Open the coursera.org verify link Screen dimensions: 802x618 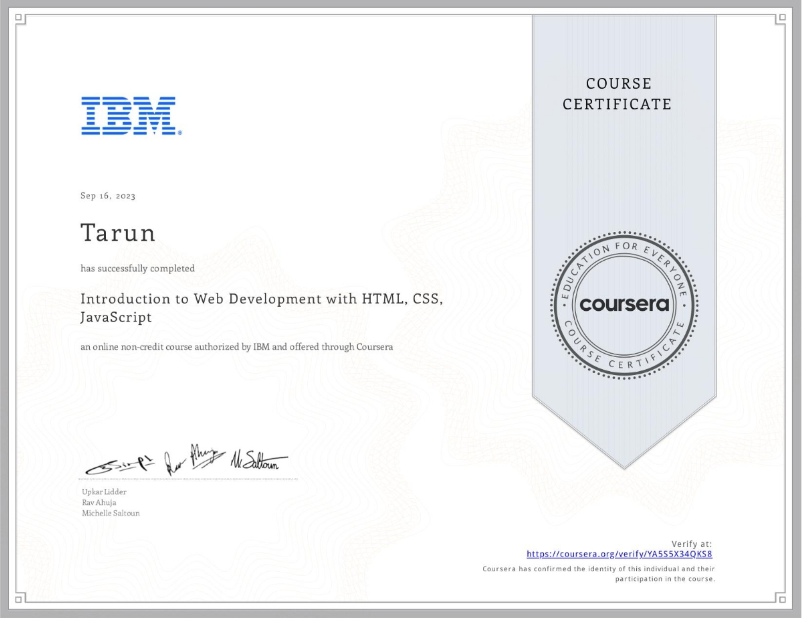[619, 554]
